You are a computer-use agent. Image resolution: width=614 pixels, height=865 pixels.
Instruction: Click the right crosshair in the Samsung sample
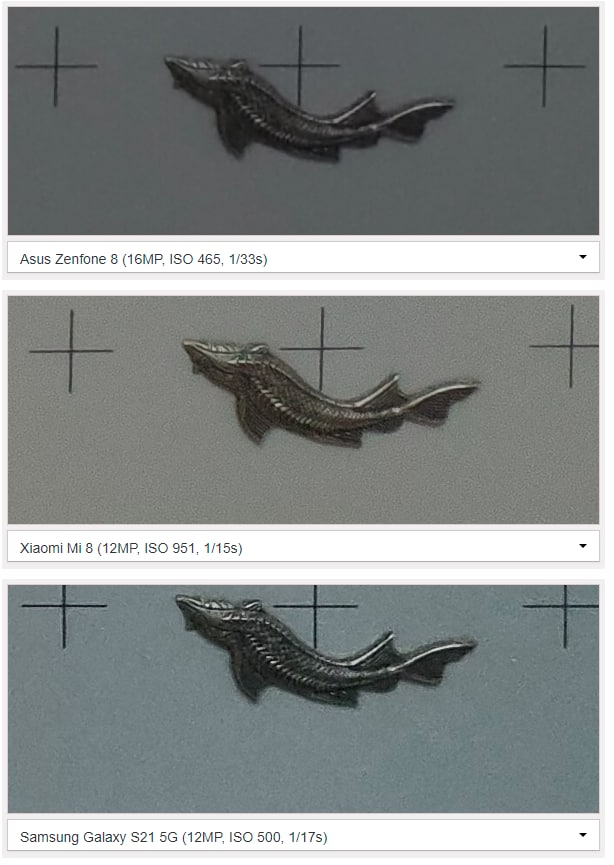pos(565,606)
